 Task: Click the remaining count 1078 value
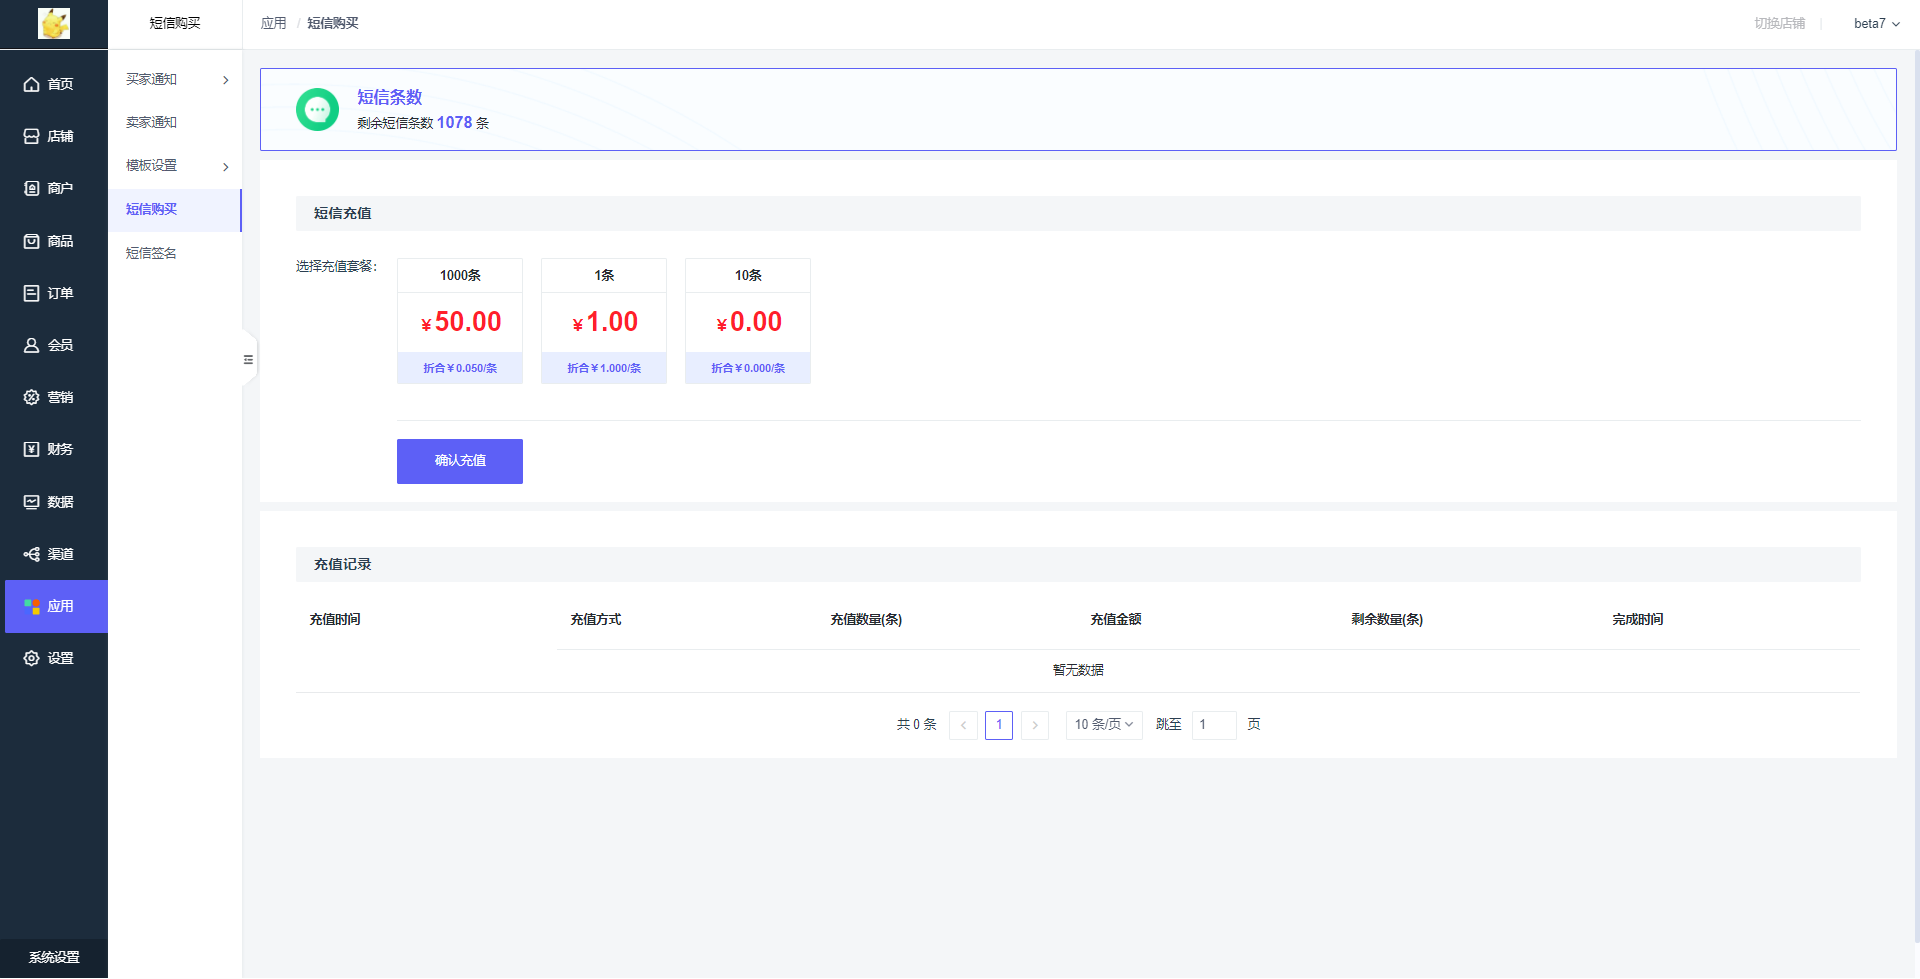tap(454, 122)
